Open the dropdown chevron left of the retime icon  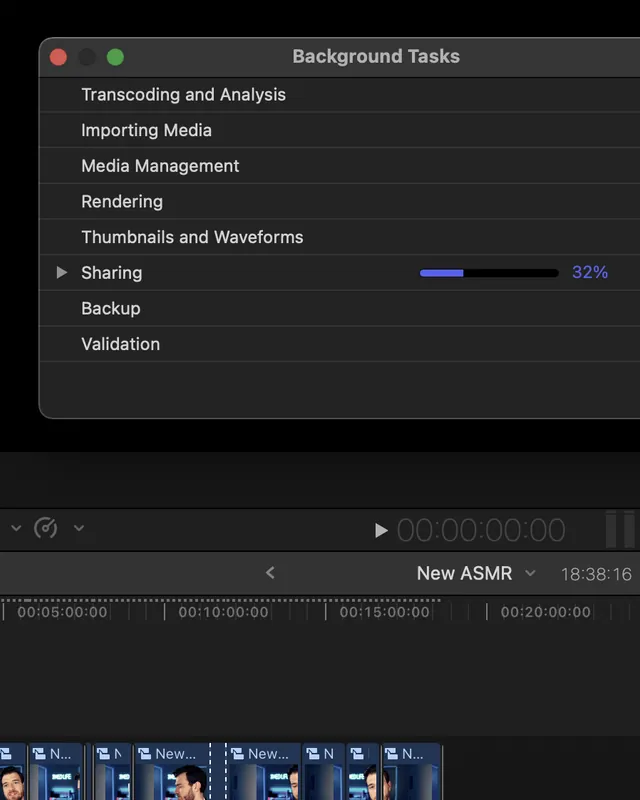coord(16,528)
